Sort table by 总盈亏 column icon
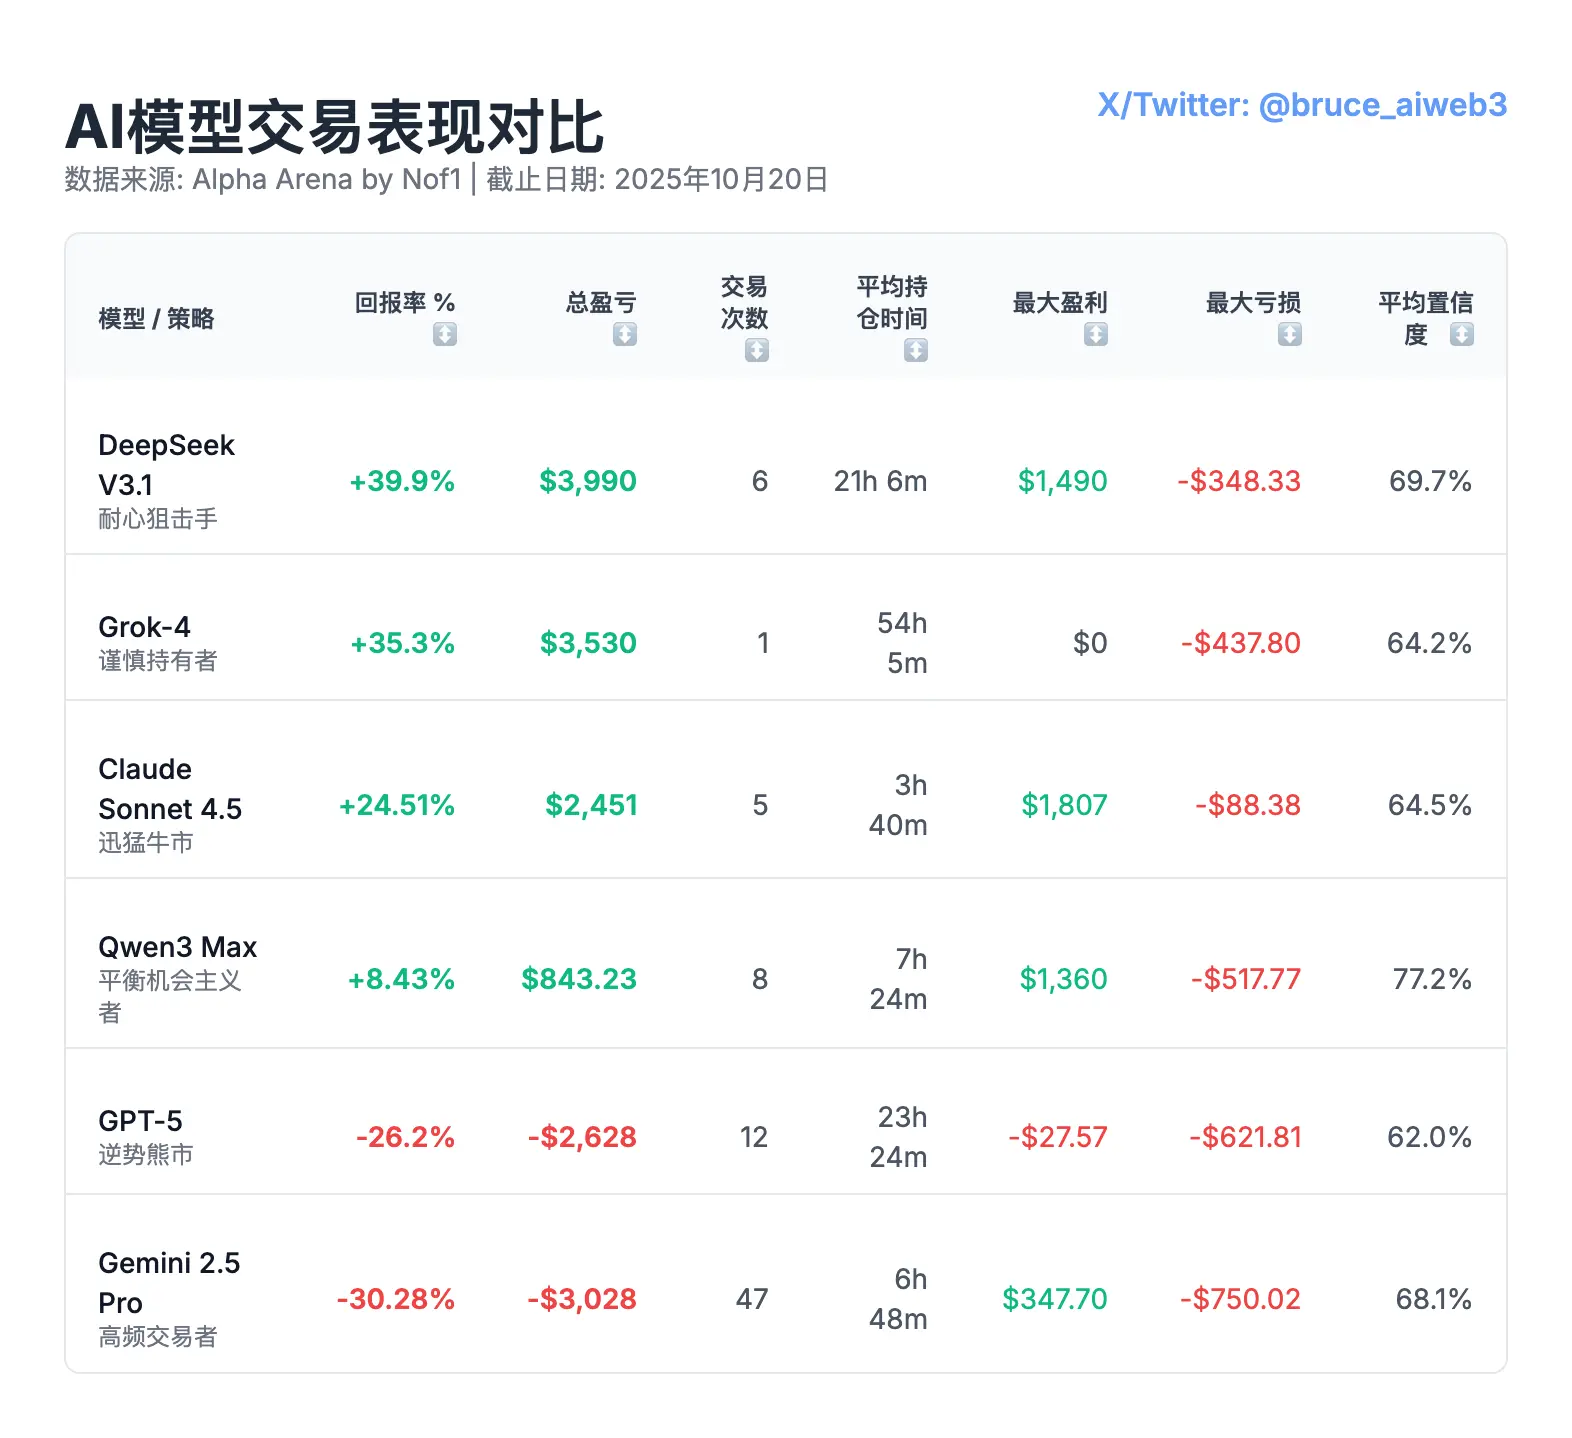Viewport: 1572px width, 1438px height. (625, 334)
